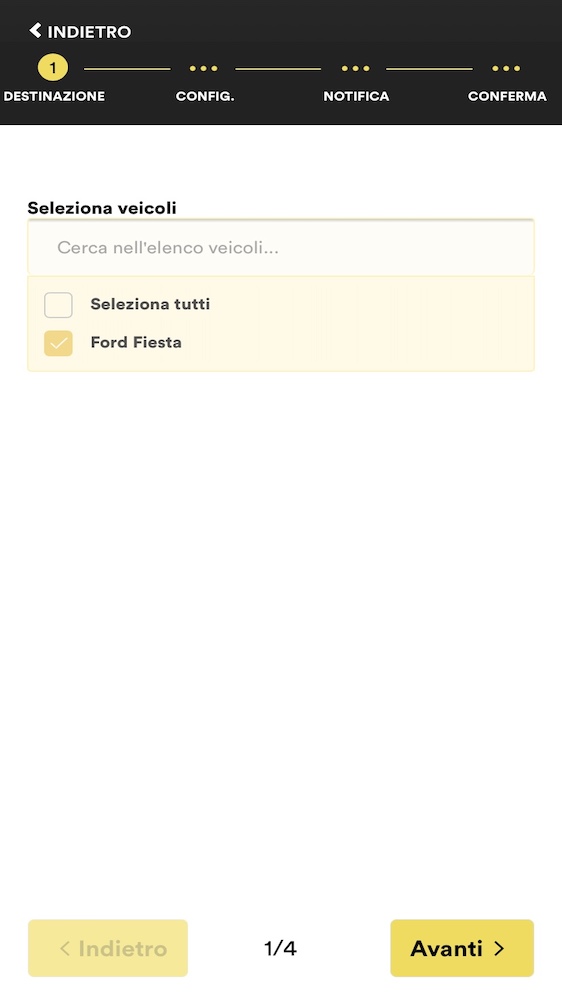Screen dimensions: 562x1000
Task: Click the three dots above NOTIFICA
Action: click(355, 68)
